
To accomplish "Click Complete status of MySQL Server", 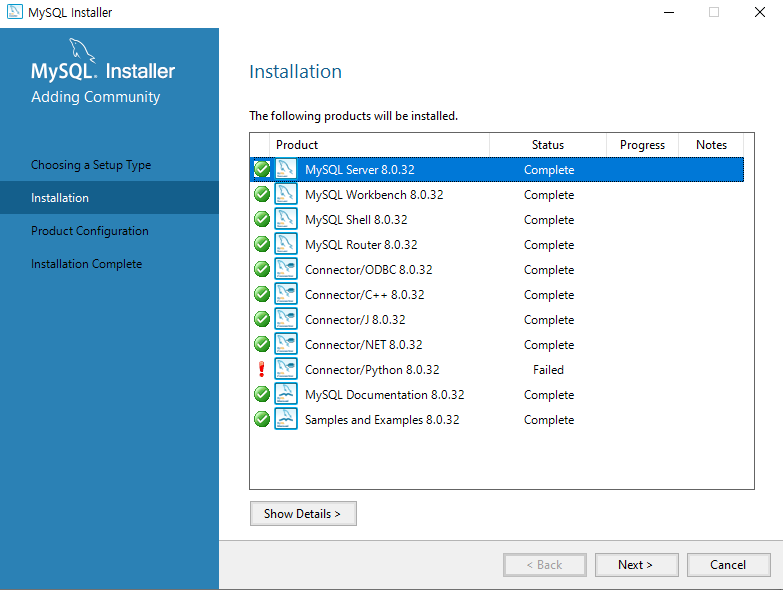I will [549, 170].
